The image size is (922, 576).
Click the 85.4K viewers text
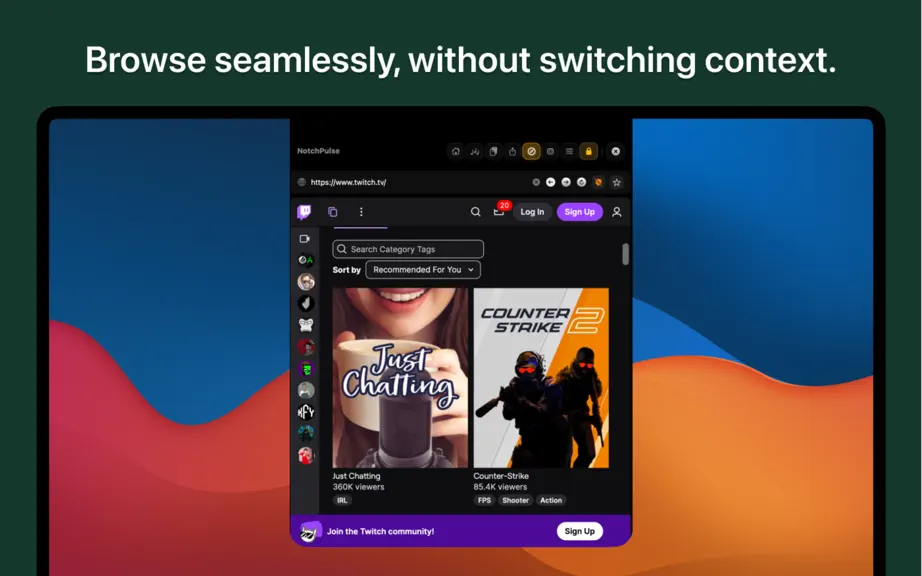(x=500, y=487)
